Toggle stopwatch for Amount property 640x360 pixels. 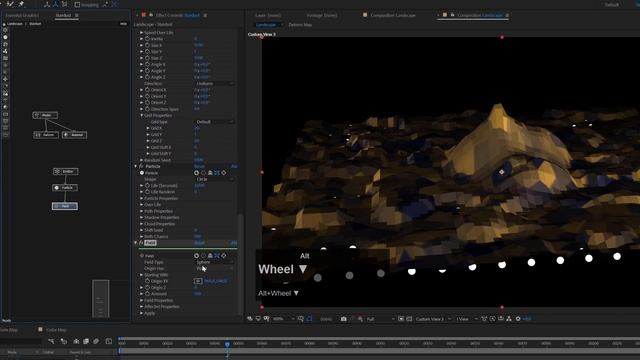click(147, 294)
